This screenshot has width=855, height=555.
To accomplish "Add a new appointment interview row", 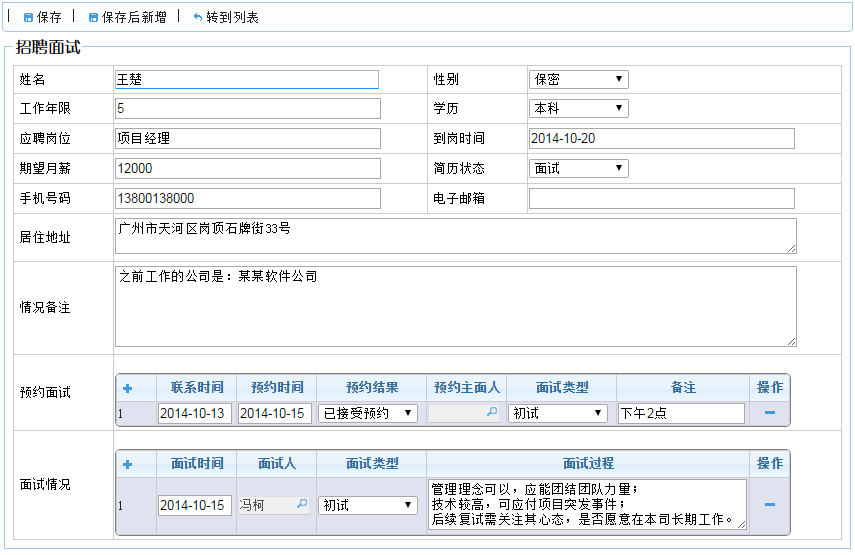I will pos(127,388).
